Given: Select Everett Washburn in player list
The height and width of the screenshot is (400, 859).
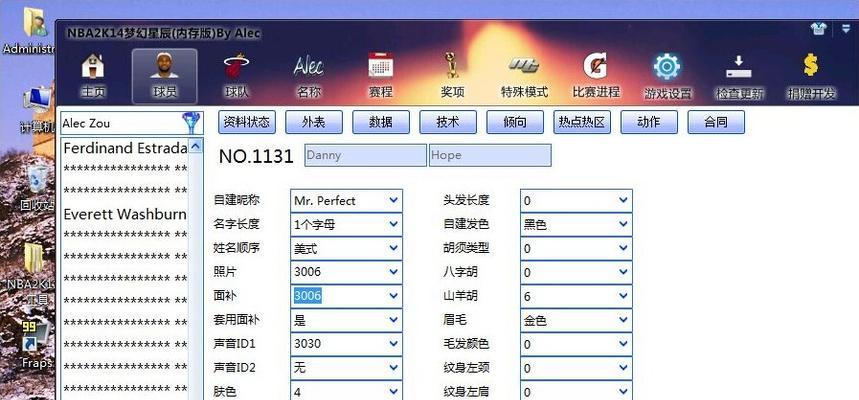Looking at the screenshot, I should [x=125, y=214].
